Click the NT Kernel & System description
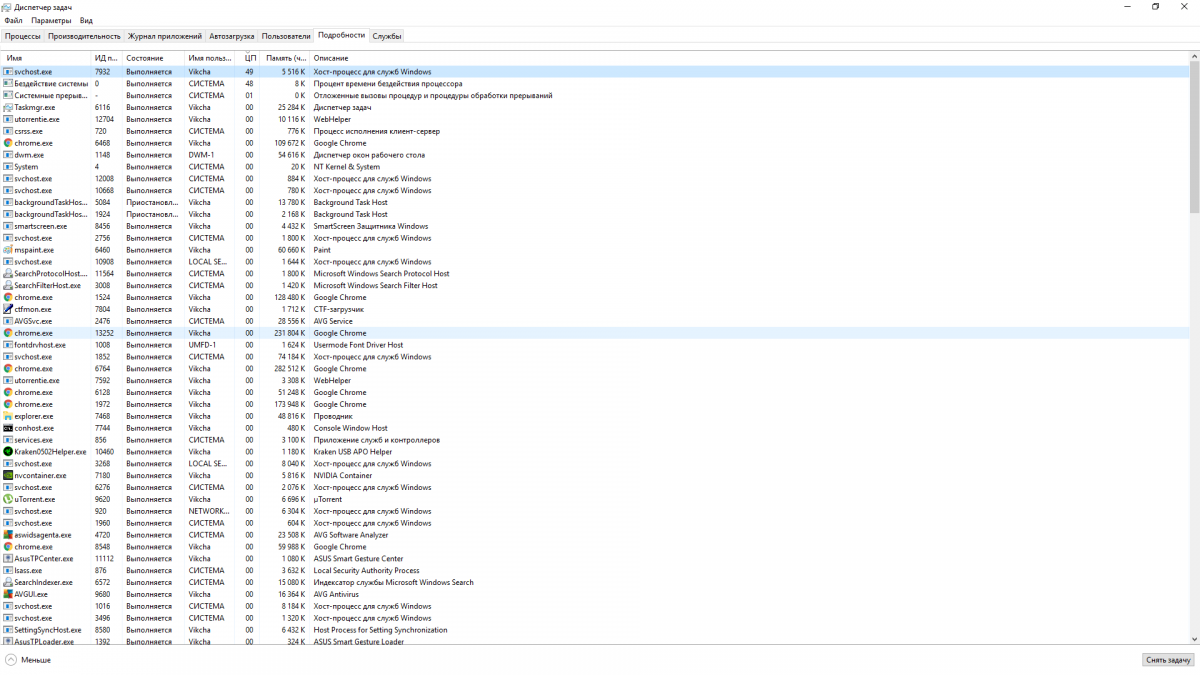 tap(347, 167)
